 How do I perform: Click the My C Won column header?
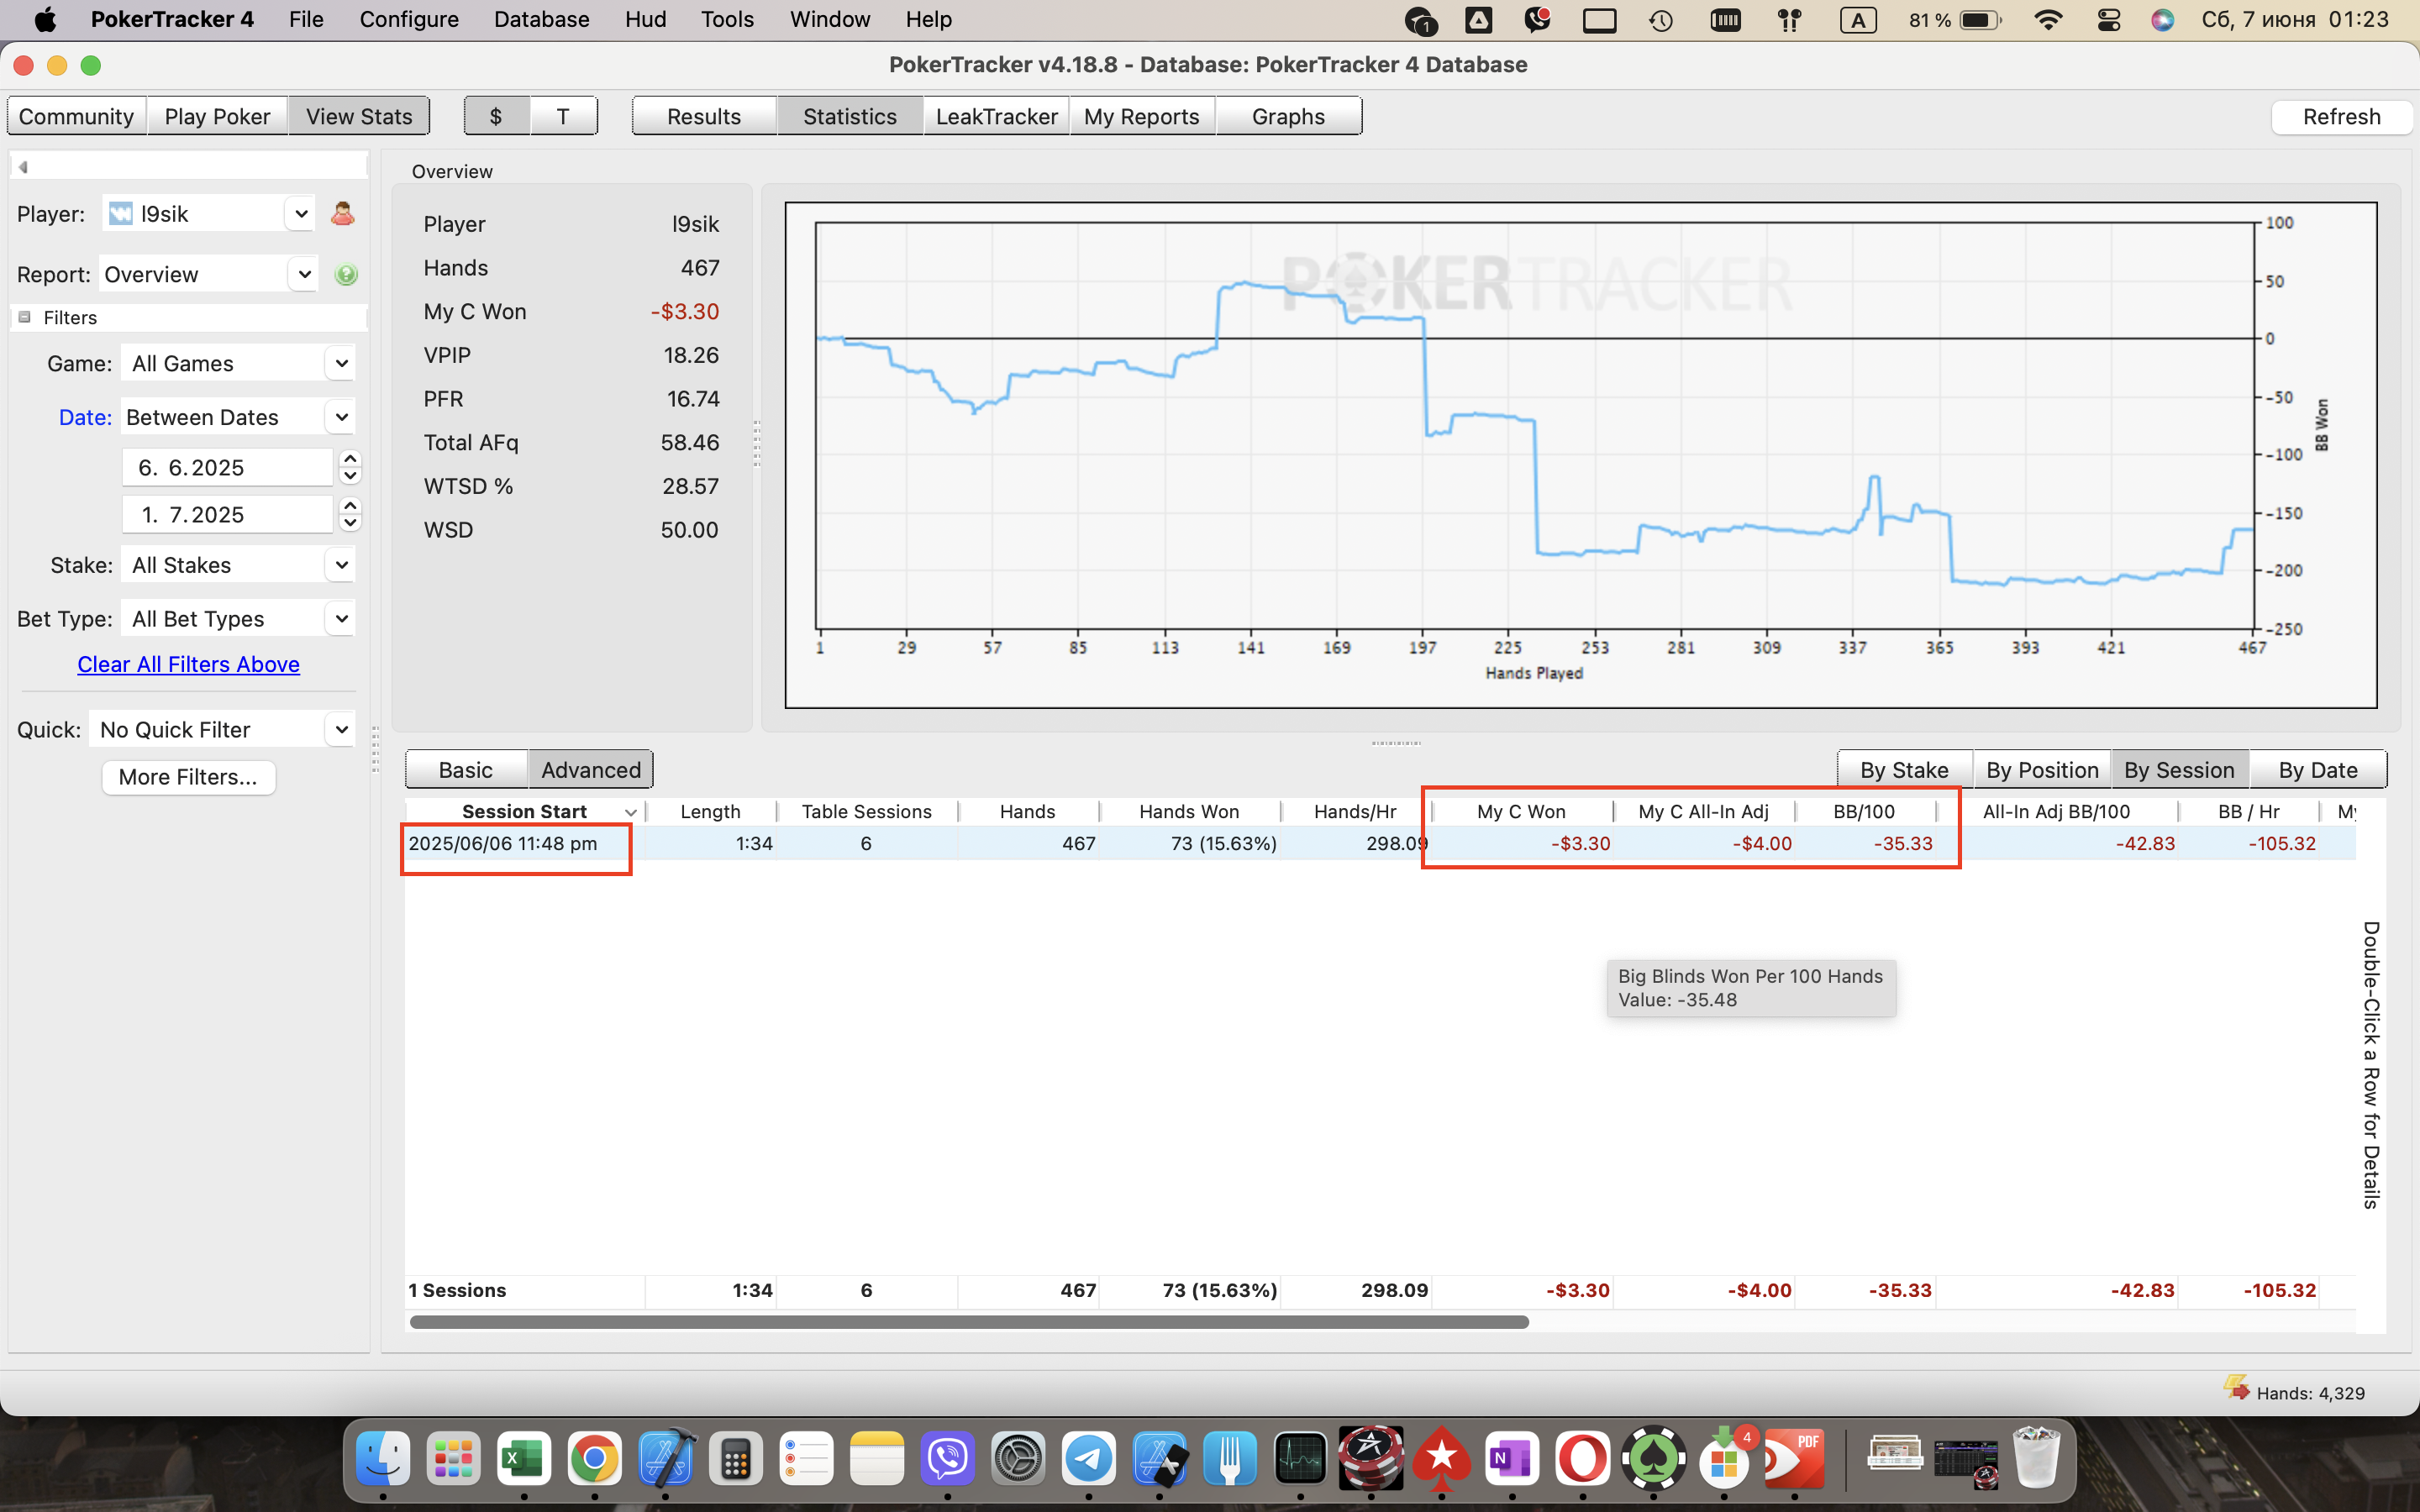tap(1521, 811)
